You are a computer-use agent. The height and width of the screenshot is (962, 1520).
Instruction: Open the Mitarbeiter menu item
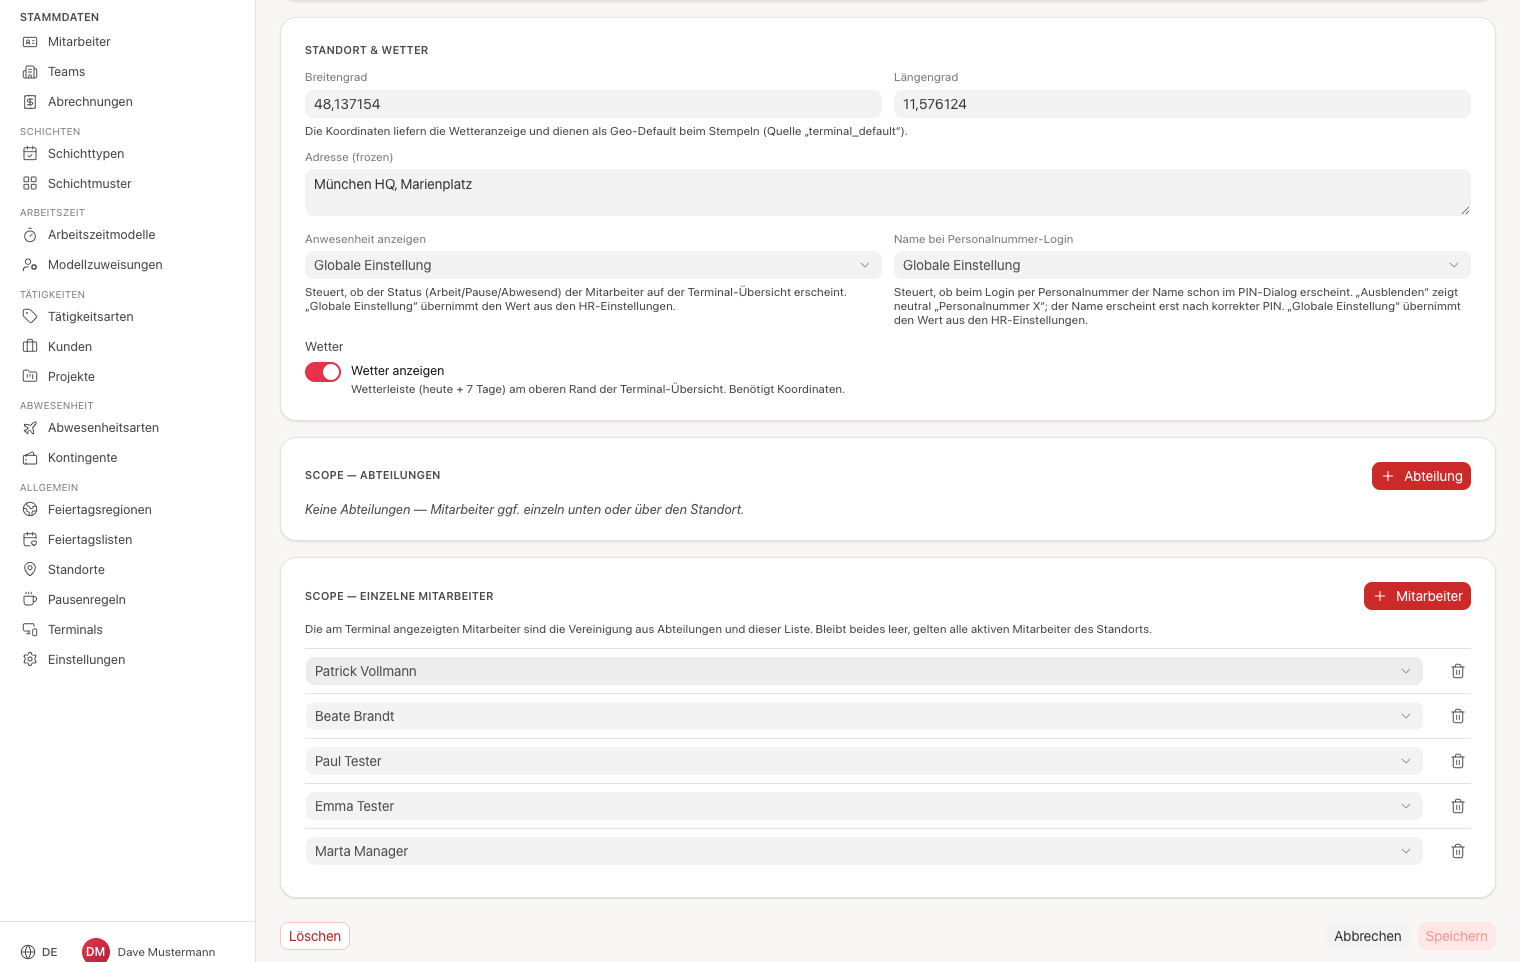click(79, 42)
